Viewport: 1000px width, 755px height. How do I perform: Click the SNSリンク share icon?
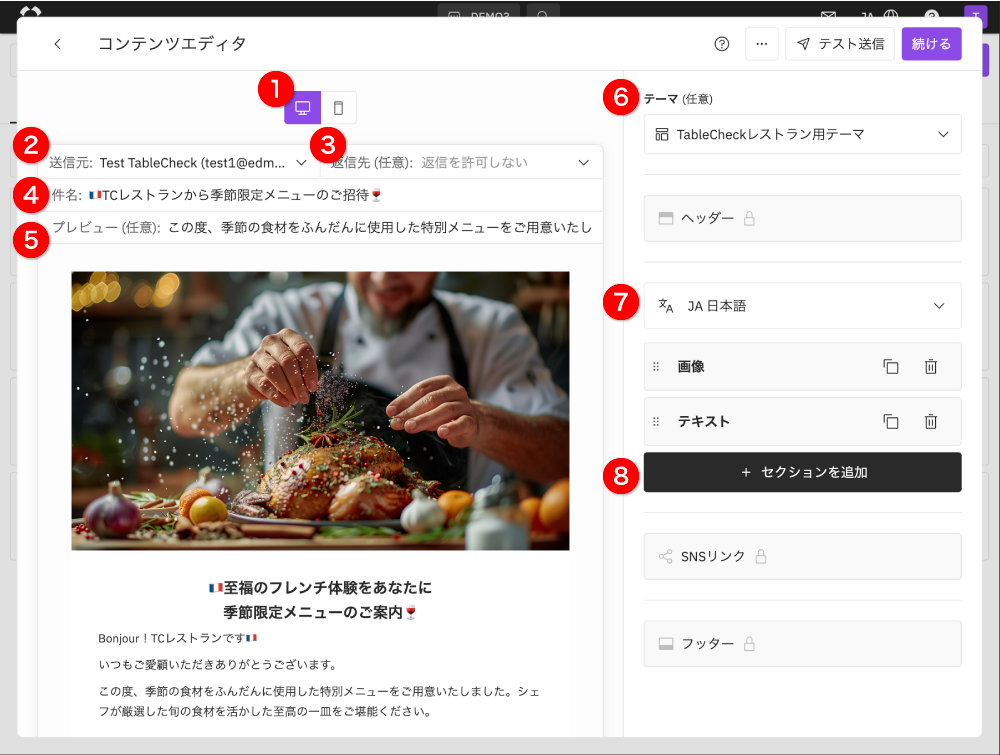pyautogui.click(x=665, y=557)
